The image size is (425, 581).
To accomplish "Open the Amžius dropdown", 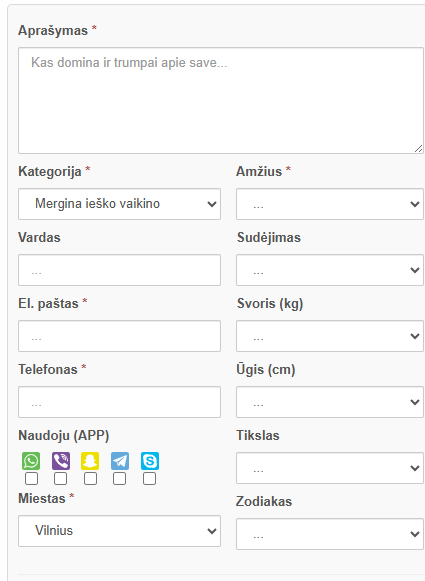I will [330, 204].
